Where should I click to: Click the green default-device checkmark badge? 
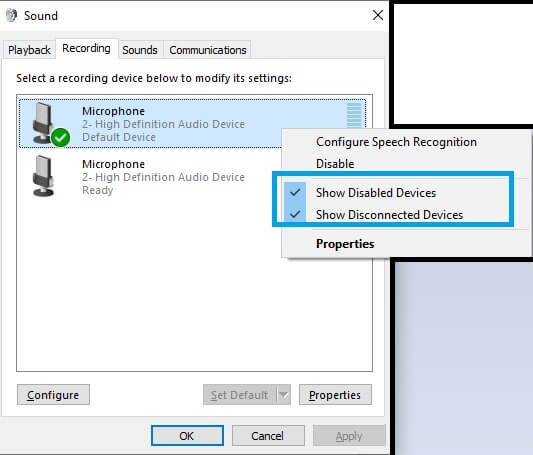pos(61,138)
